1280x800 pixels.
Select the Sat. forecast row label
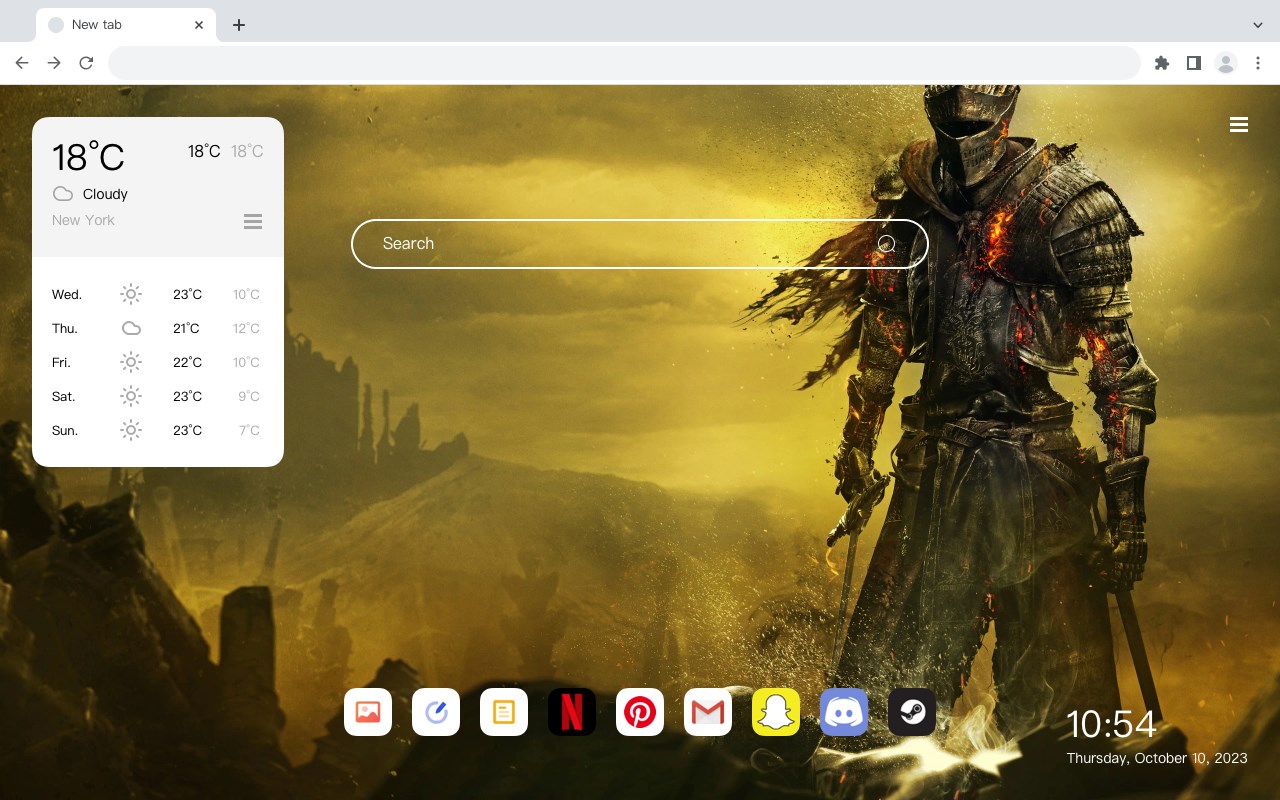click(64, 396)
